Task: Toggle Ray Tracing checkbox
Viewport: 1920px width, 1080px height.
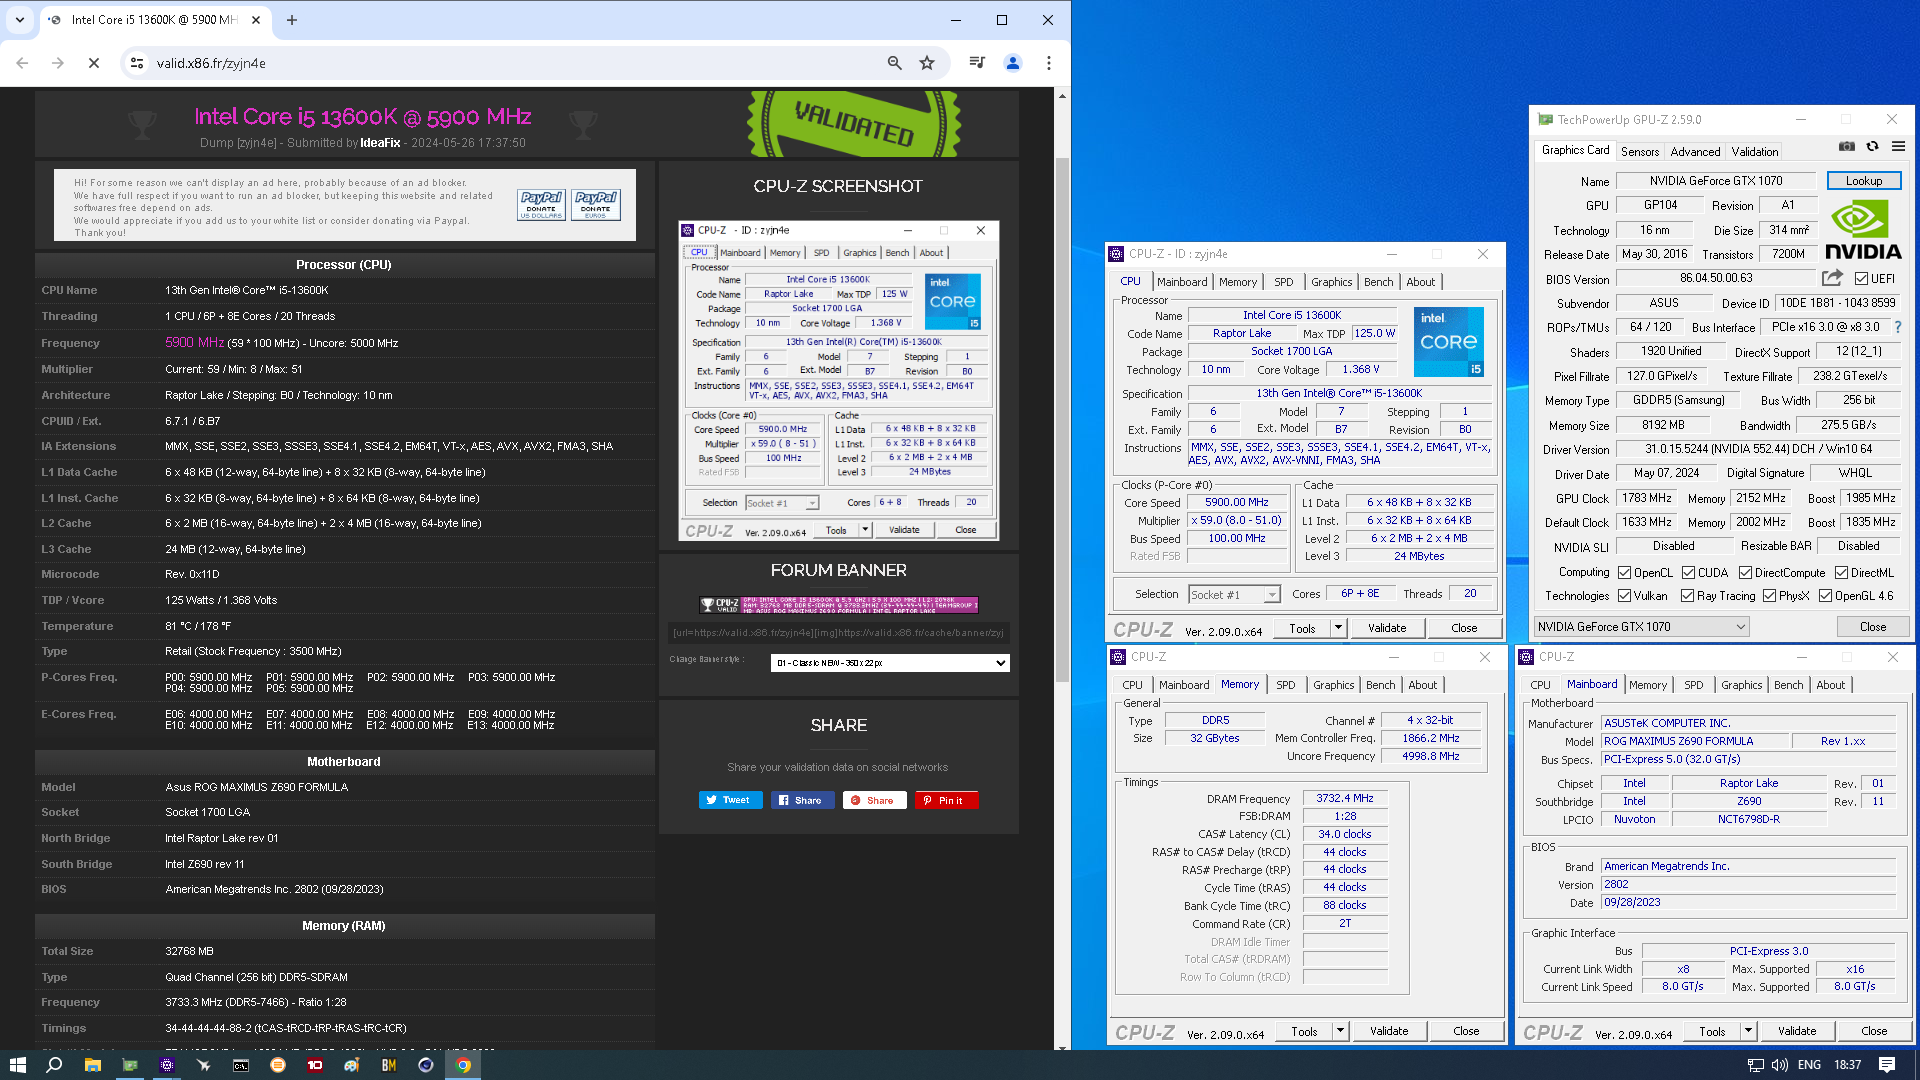Action: coord(1687,596)
